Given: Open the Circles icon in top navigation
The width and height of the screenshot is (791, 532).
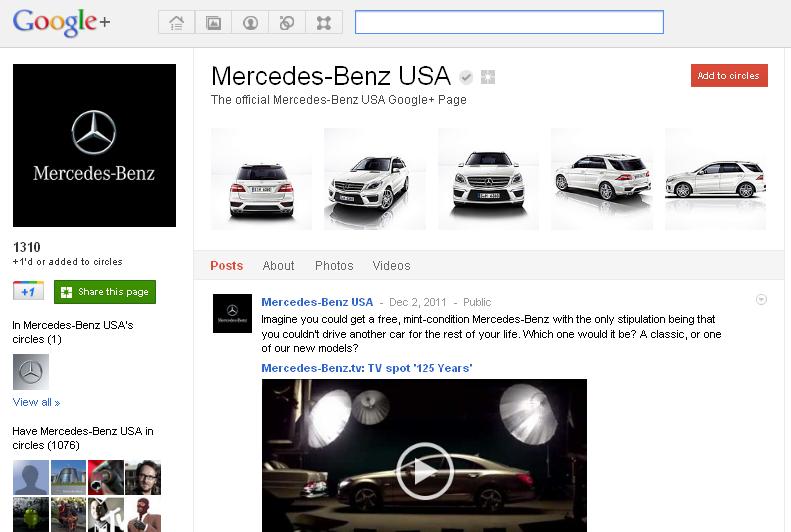Looking at the screenshot, I should (287, 22).
